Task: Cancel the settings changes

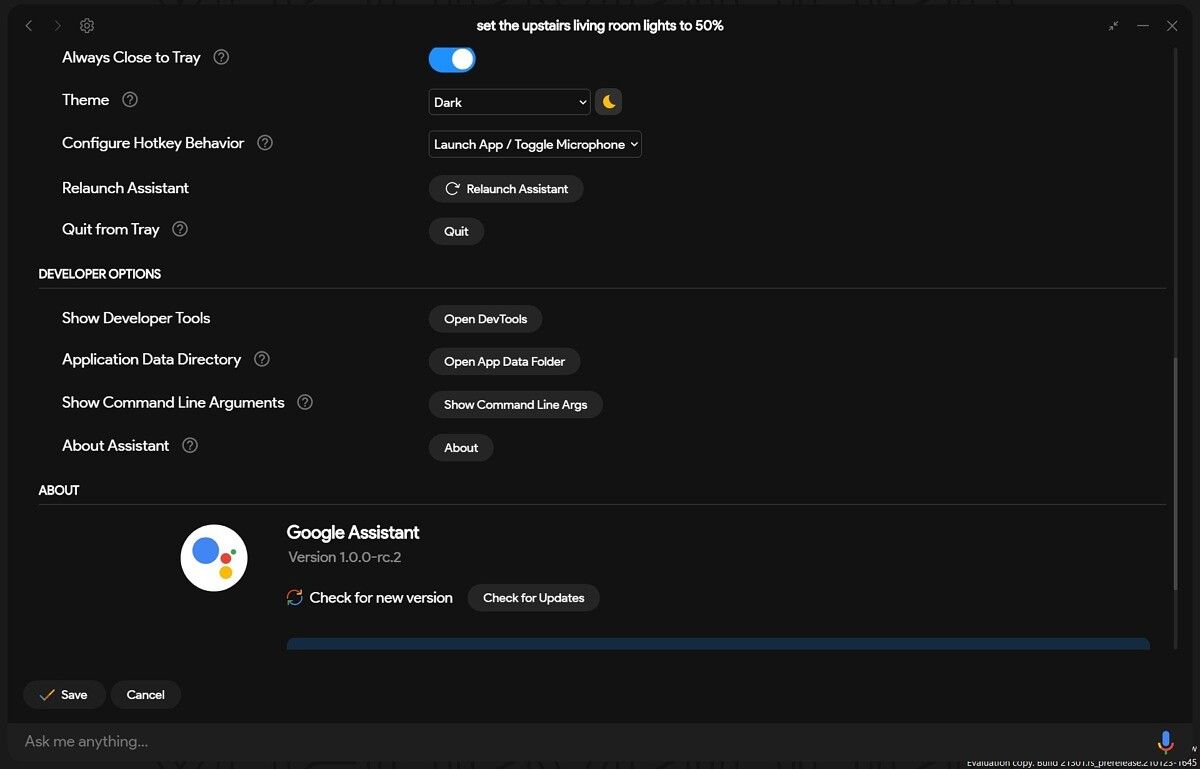Action: 145,694
